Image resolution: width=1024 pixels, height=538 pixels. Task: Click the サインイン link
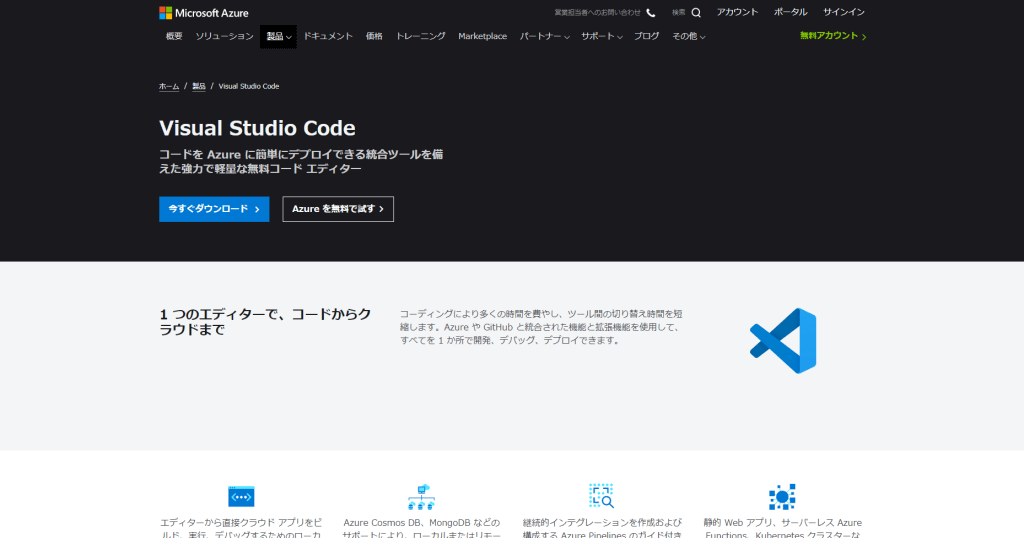(x=844, y=12)
